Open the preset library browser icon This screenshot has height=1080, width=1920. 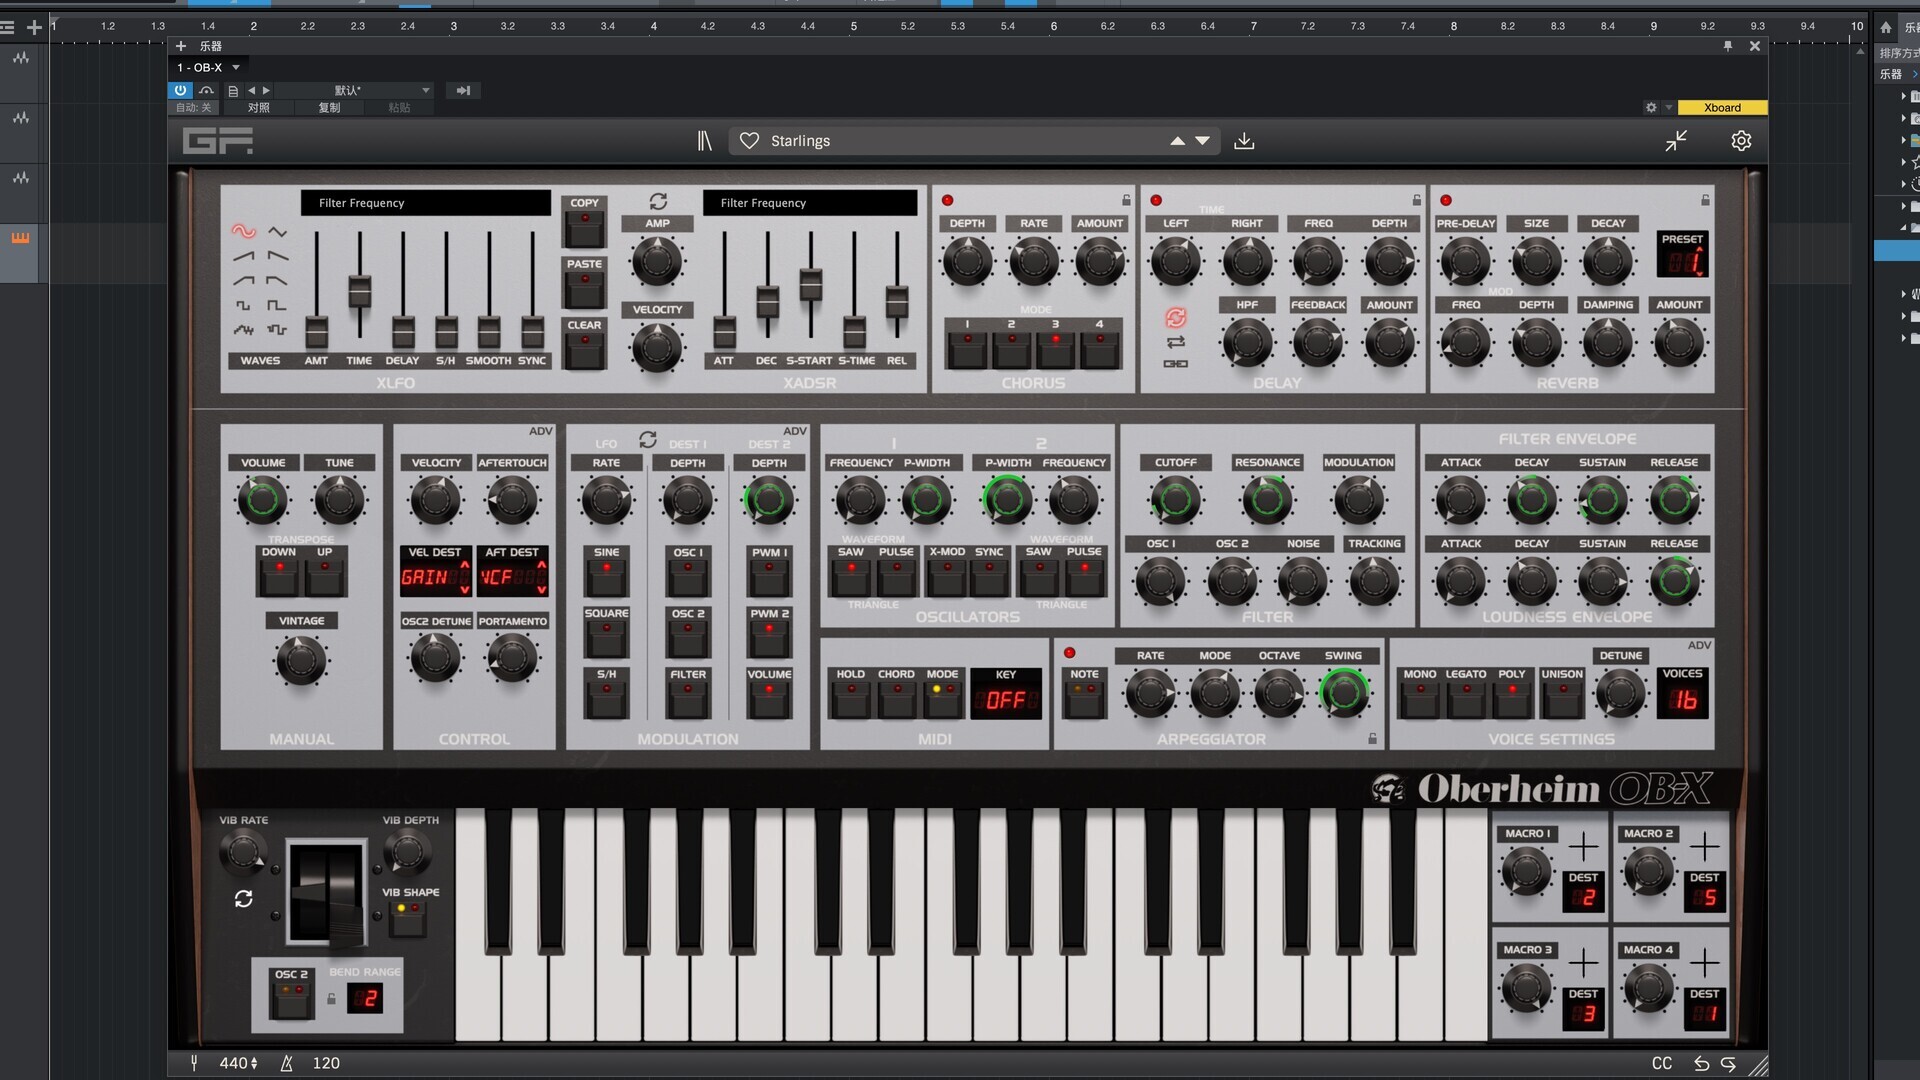tap(704, 141)
